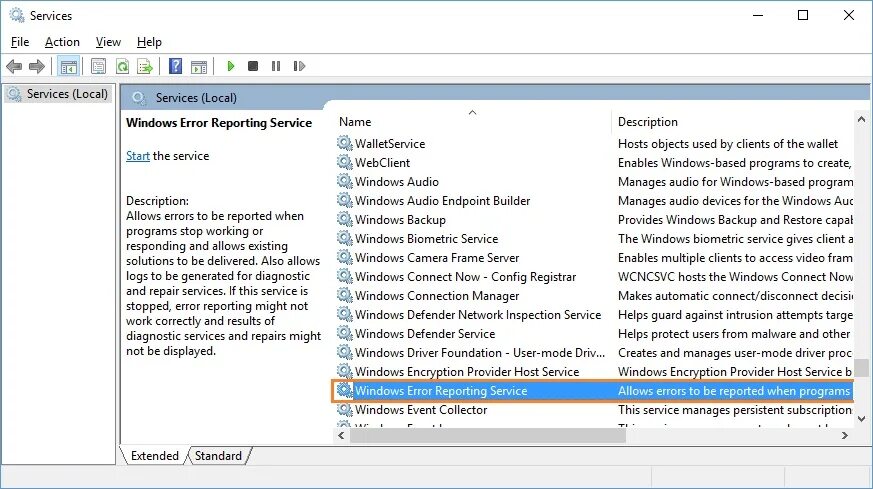Click vertical scrollbar down arrow

(x=861, y=419)
